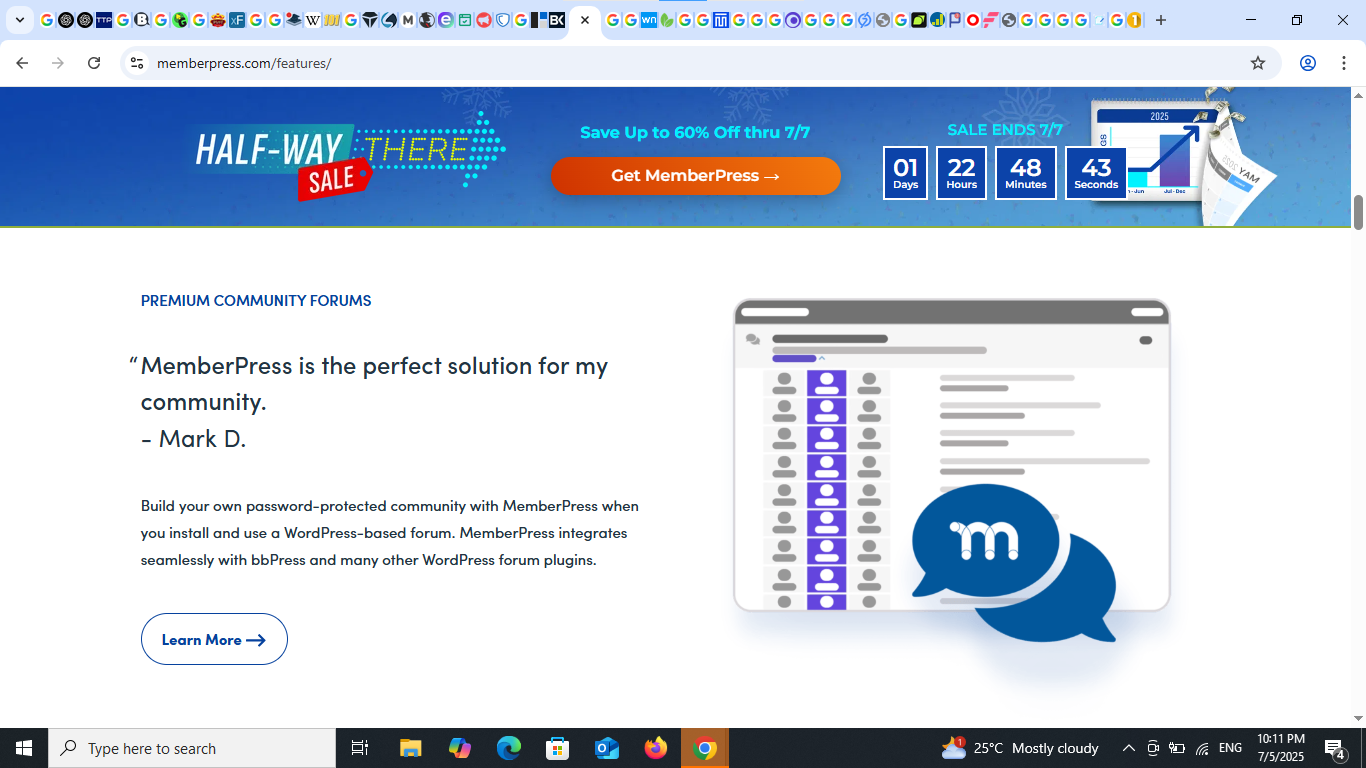Open File Explorer from the taskbar
The width and height of the screenshot is (1366, 768).
click(410, 748)
